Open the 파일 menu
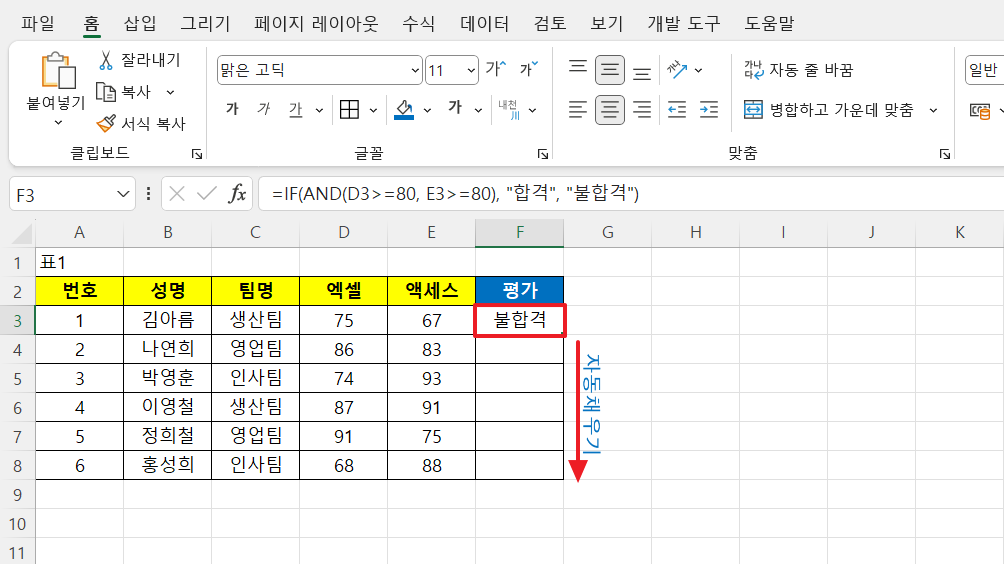Screen dimensions: 1004x564 point(38,24)
